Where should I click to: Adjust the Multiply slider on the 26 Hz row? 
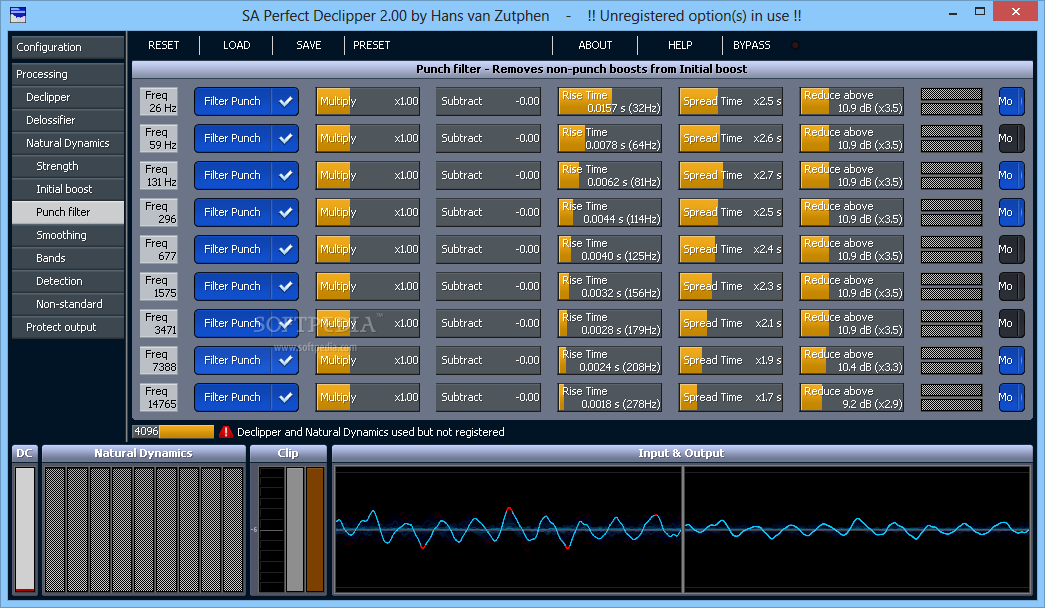click(368, 101)
